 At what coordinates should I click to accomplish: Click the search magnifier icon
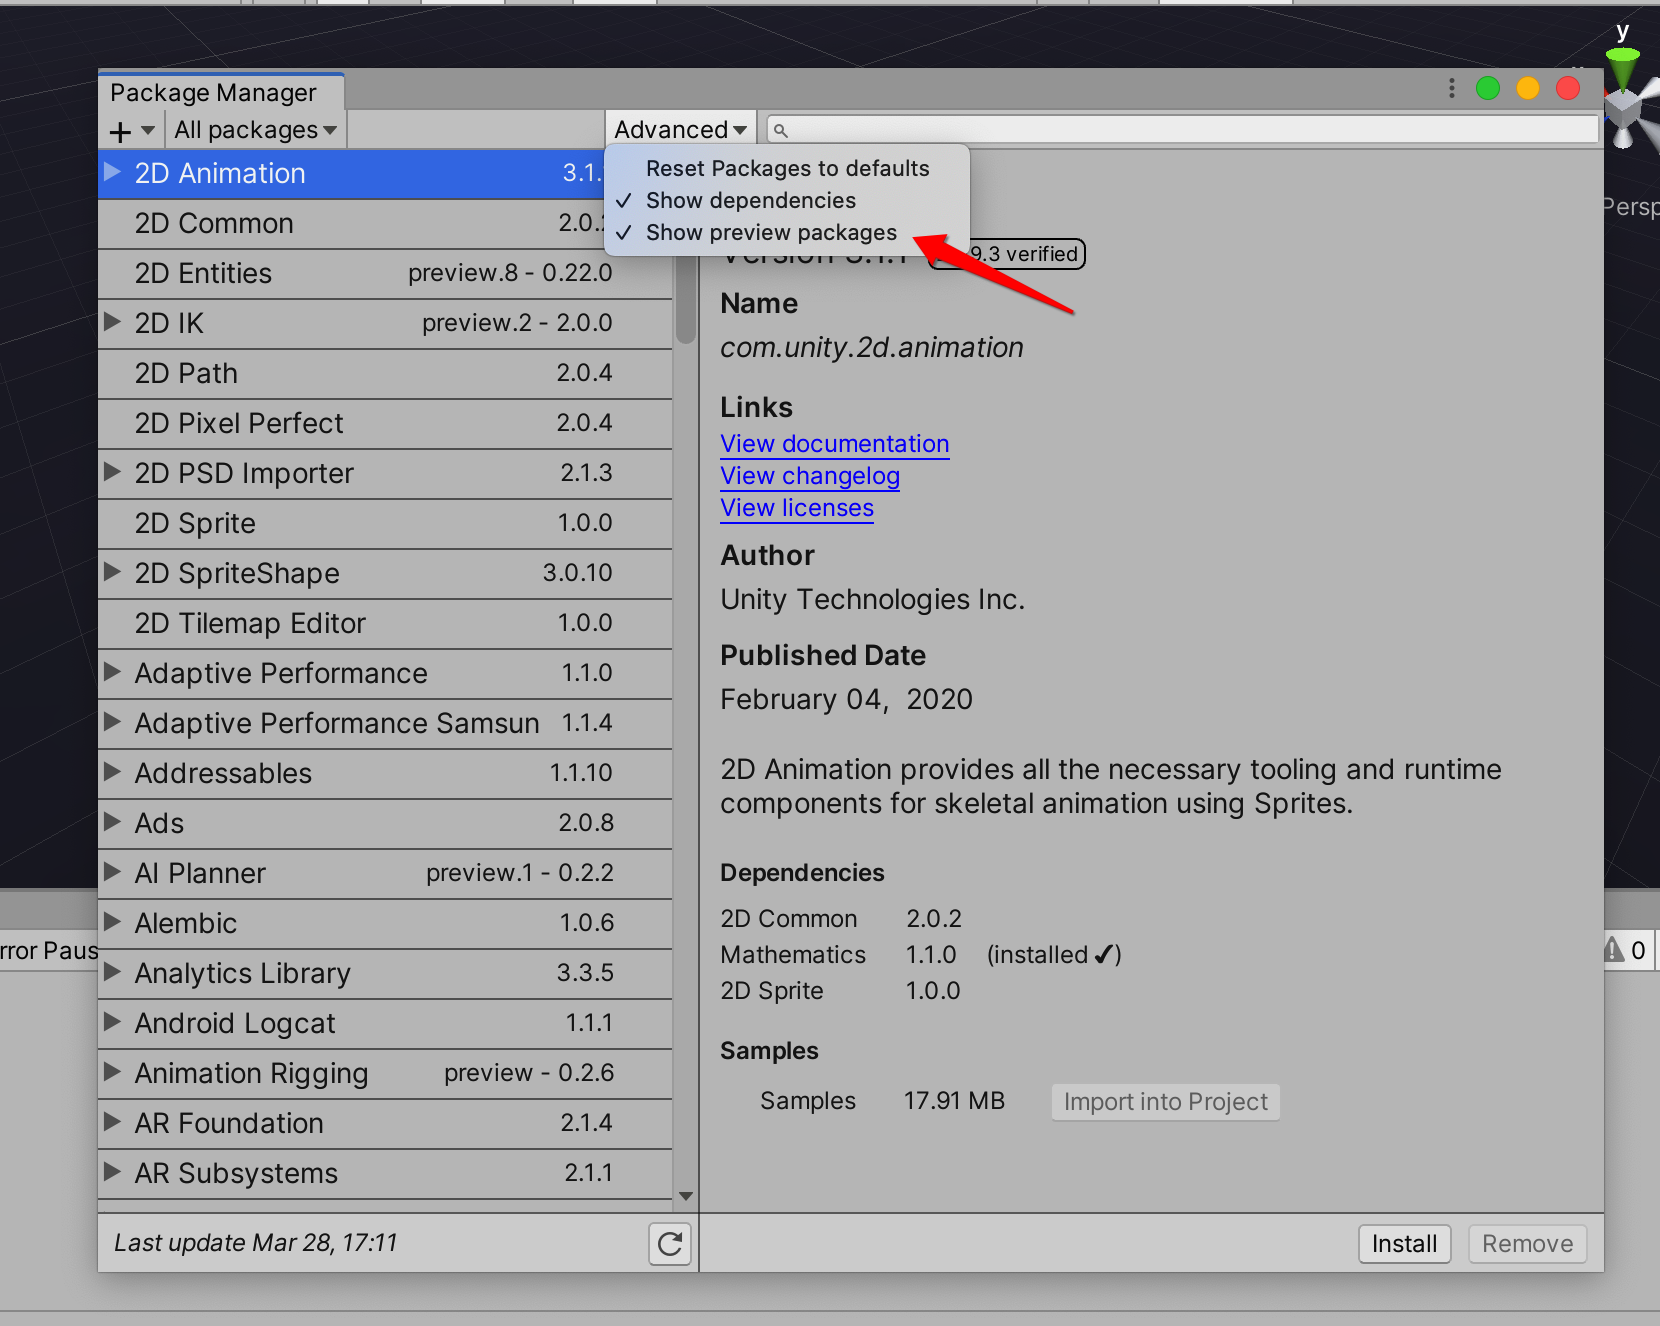coord(781,130)
